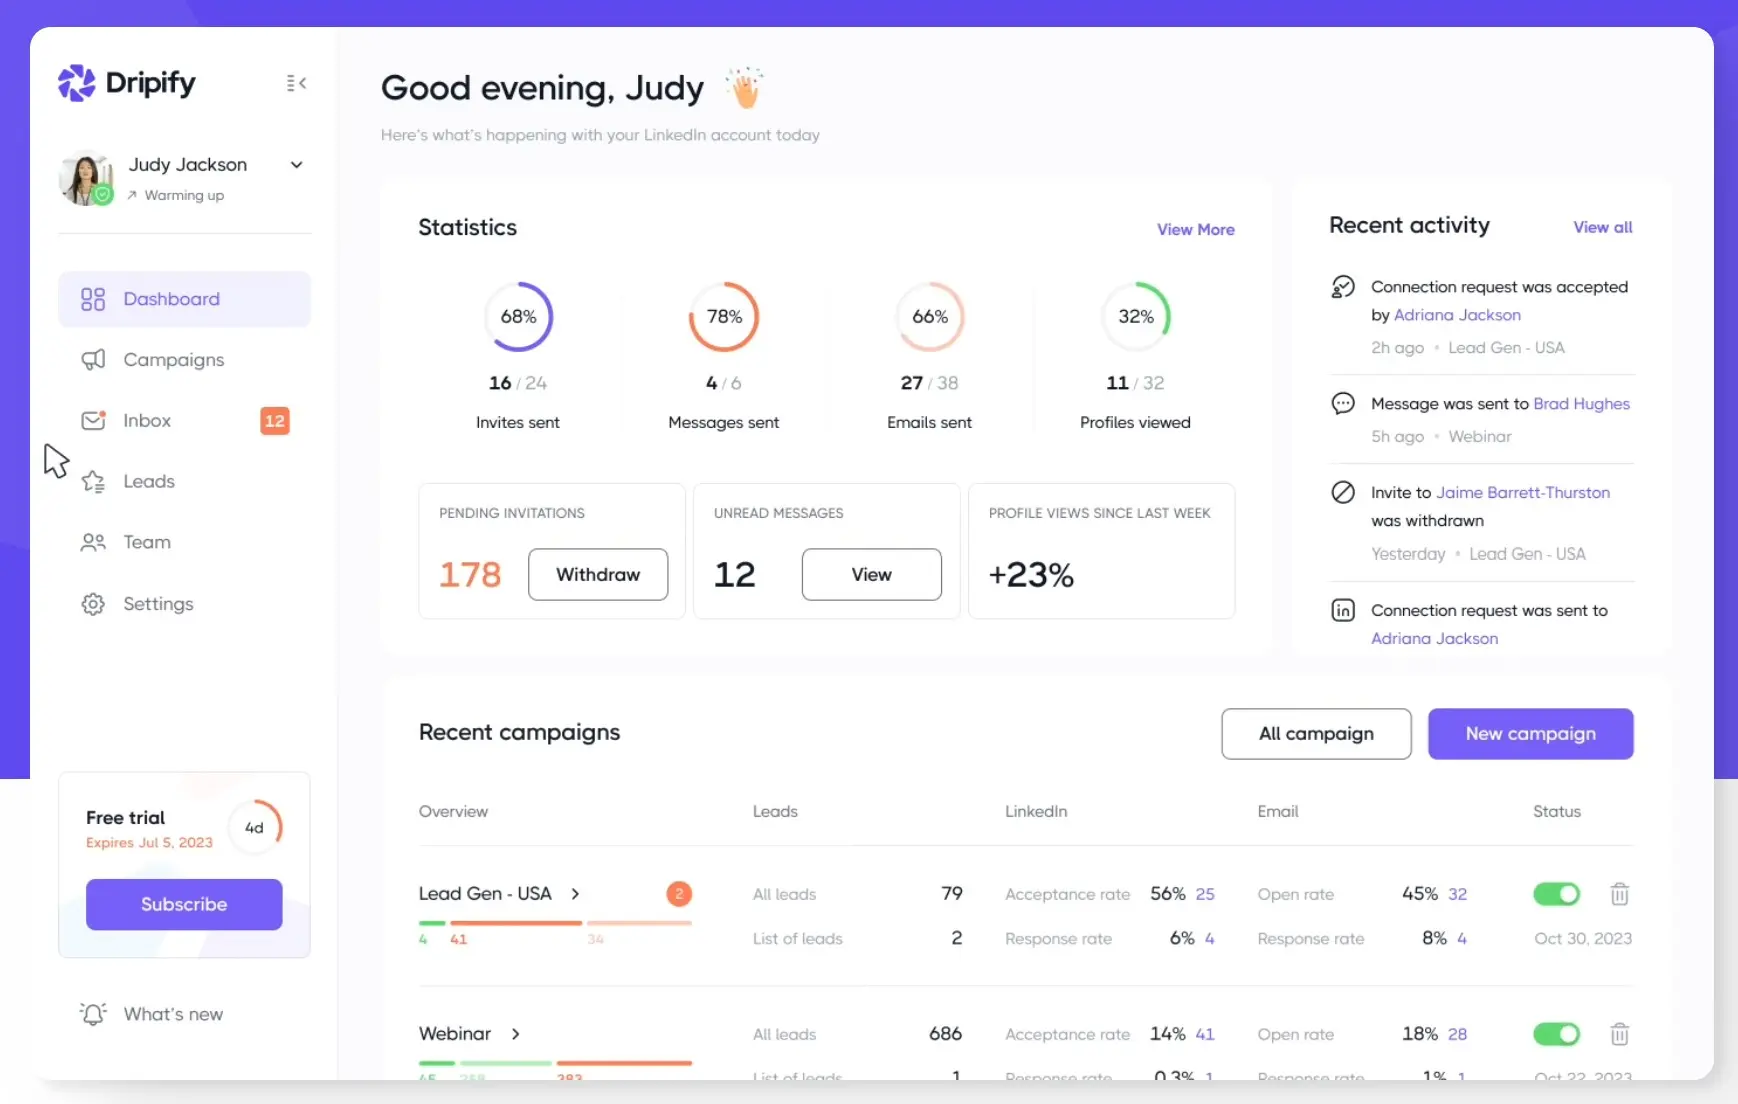This screenshot has width=1738, height=1104.
Task: Click the LinkedIn icon in Recent activity
Action: [x=1343, y=610]
